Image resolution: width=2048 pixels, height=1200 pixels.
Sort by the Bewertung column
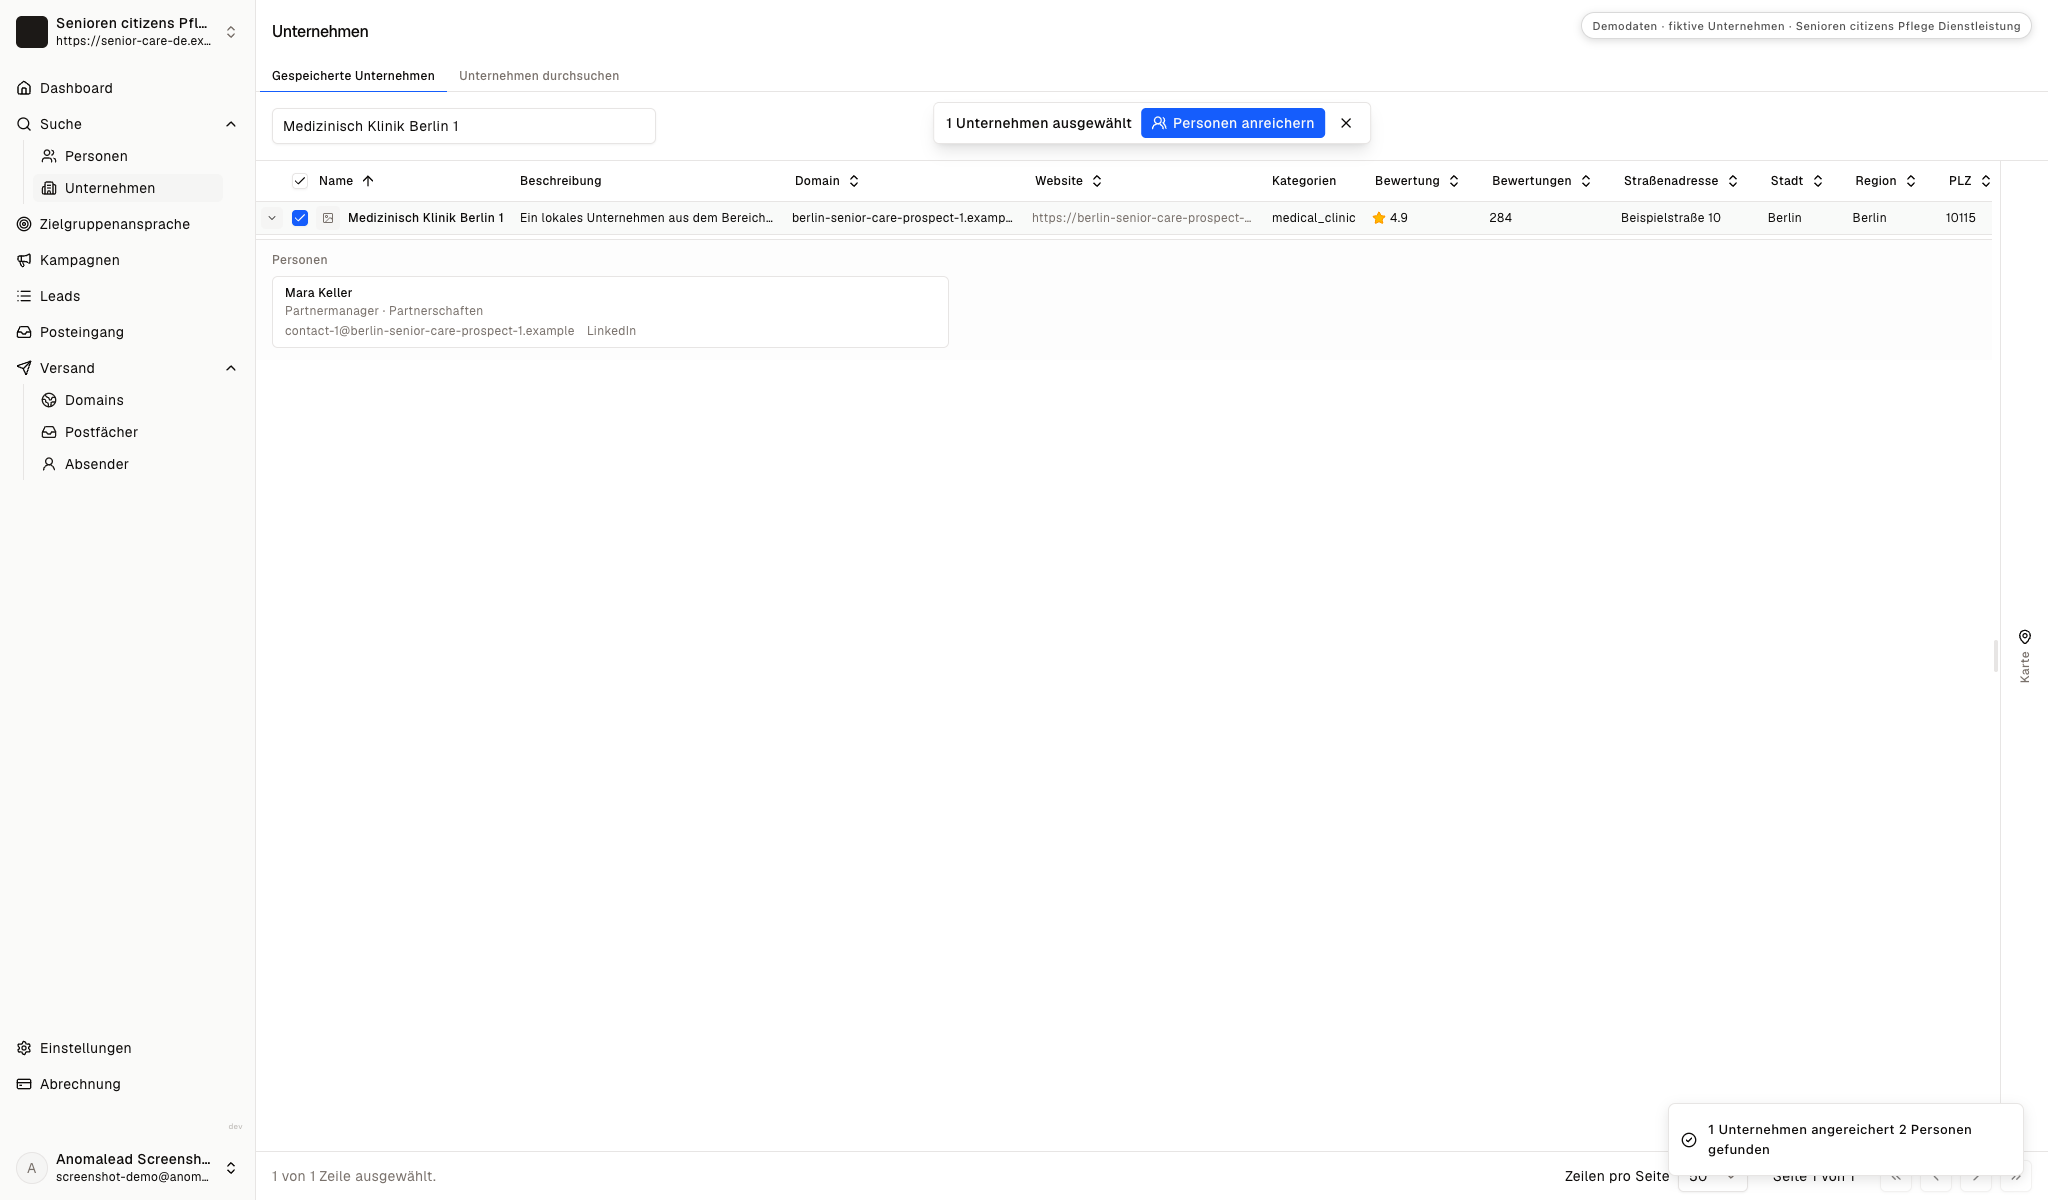click(x=1417, y=181)
